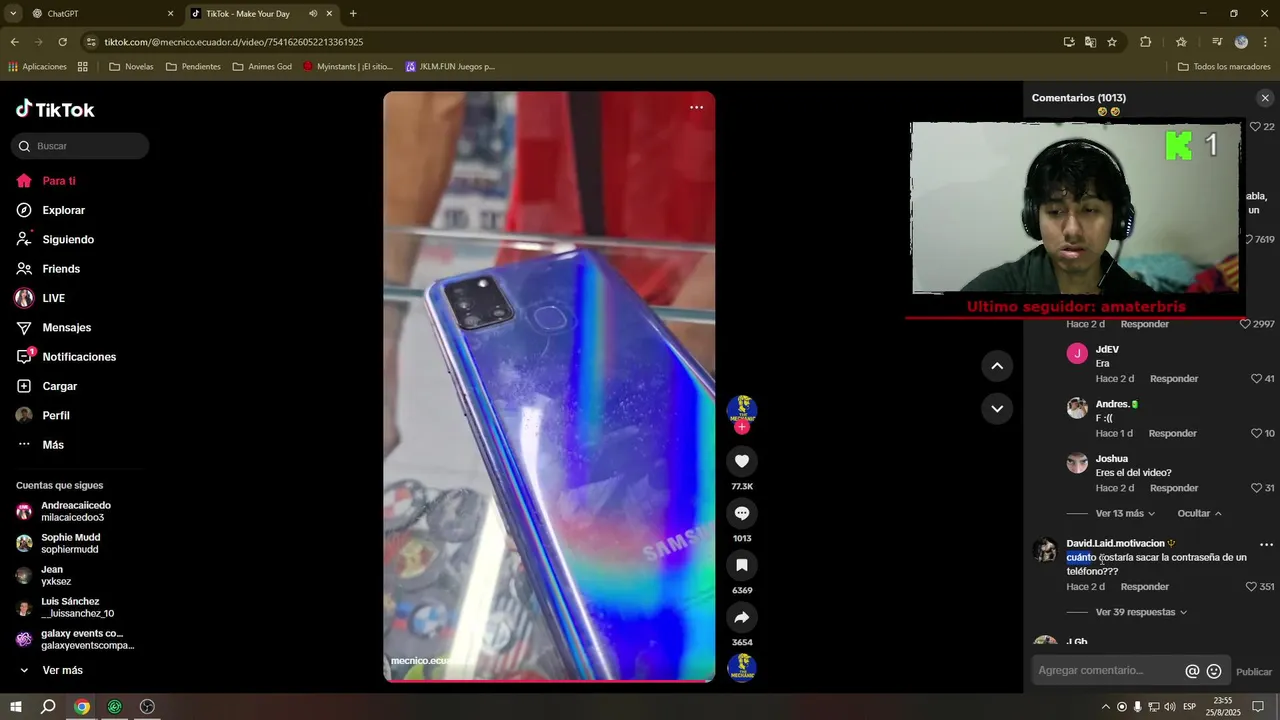
Task: Follow creator with the red plus badge
Action: pyautogui.click(x=741, y=427)
